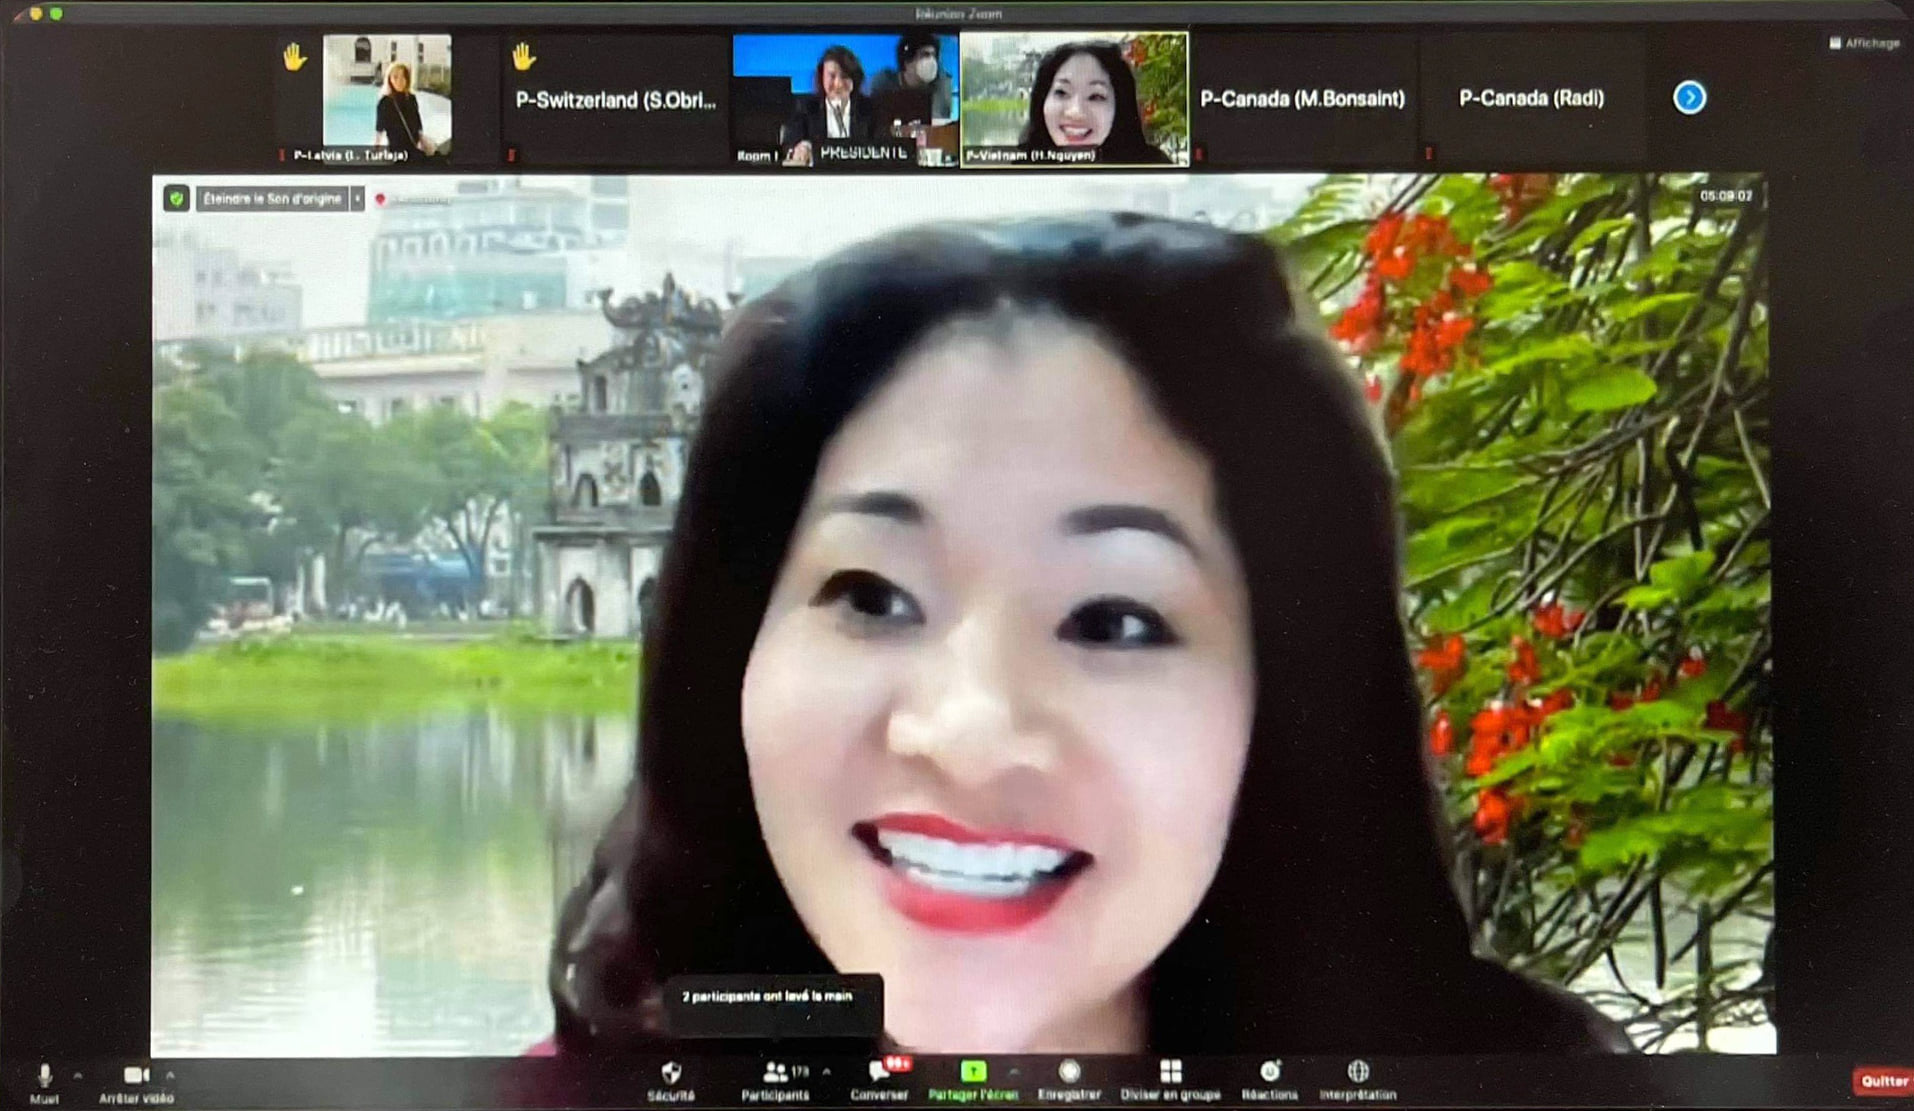Mute the microphone with Muet
Screen dimensions: 1914x1111
44,1077
